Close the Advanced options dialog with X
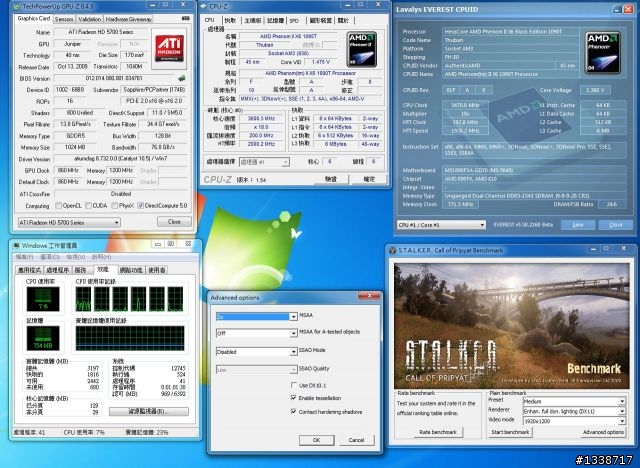 click(369, 296)
